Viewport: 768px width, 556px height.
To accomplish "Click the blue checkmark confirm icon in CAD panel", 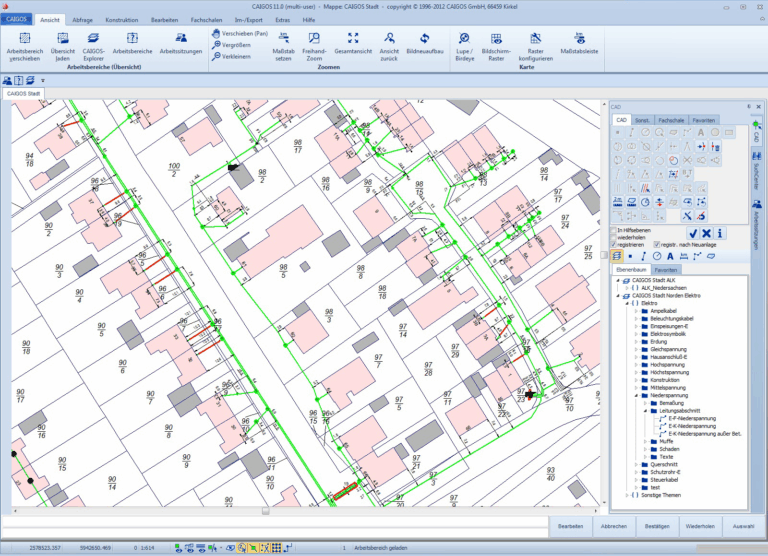I will [691, 233].
